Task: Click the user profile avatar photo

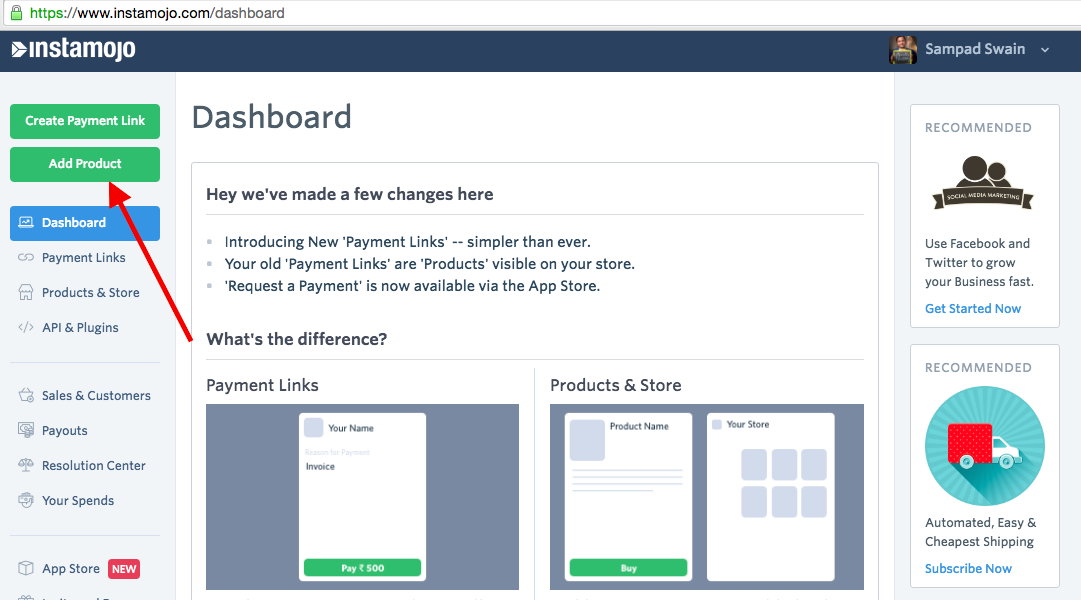Action: tap(903, 50)
